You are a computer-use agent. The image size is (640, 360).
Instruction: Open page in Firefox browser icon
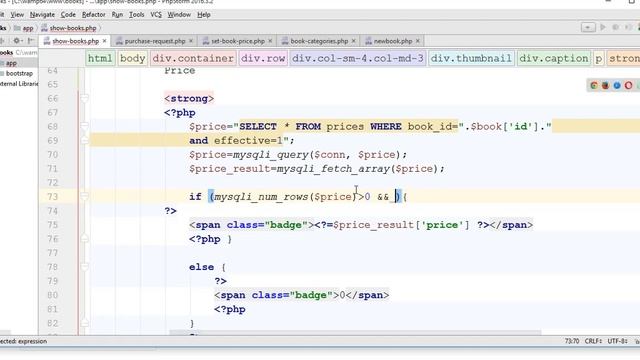point(605,85)
